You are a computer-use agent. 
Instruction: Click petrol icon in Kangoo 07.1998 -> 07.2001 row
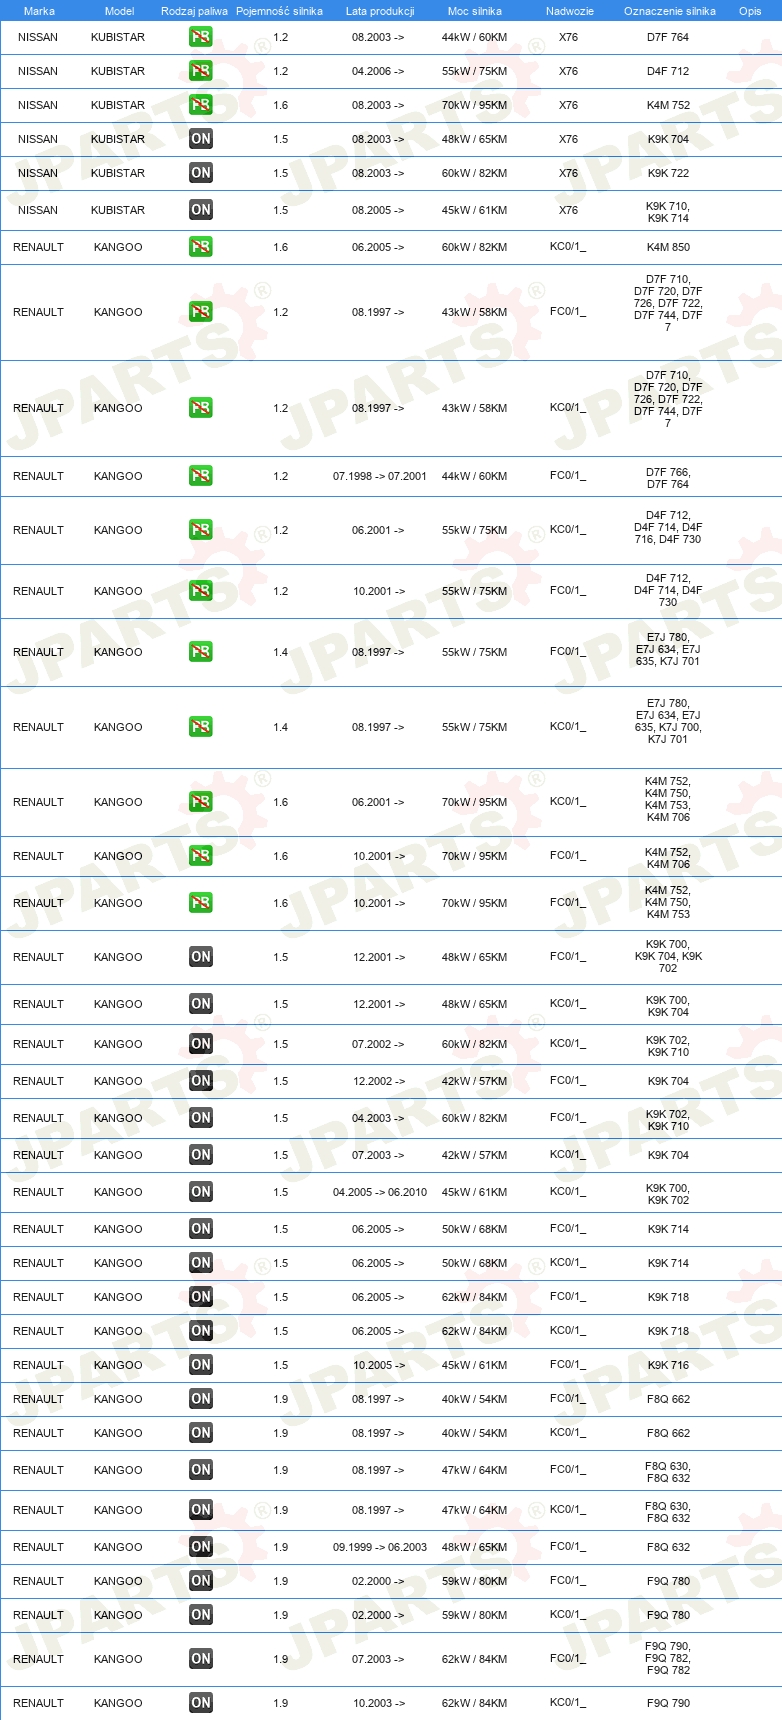coord(201,476)
